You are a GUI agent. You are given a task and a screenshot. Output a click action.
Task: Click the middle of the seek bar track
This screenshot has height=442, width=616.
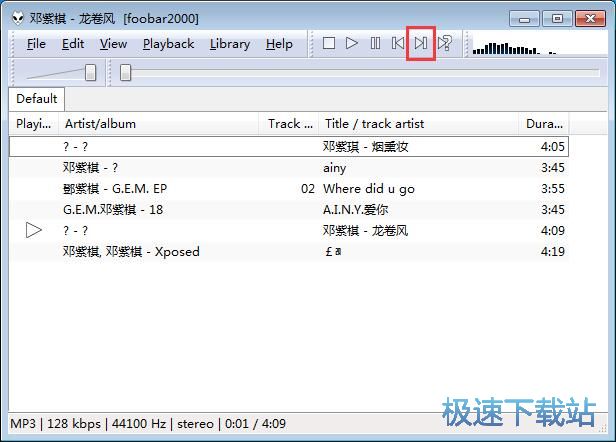pyautogui.click(x=360, y=73)
